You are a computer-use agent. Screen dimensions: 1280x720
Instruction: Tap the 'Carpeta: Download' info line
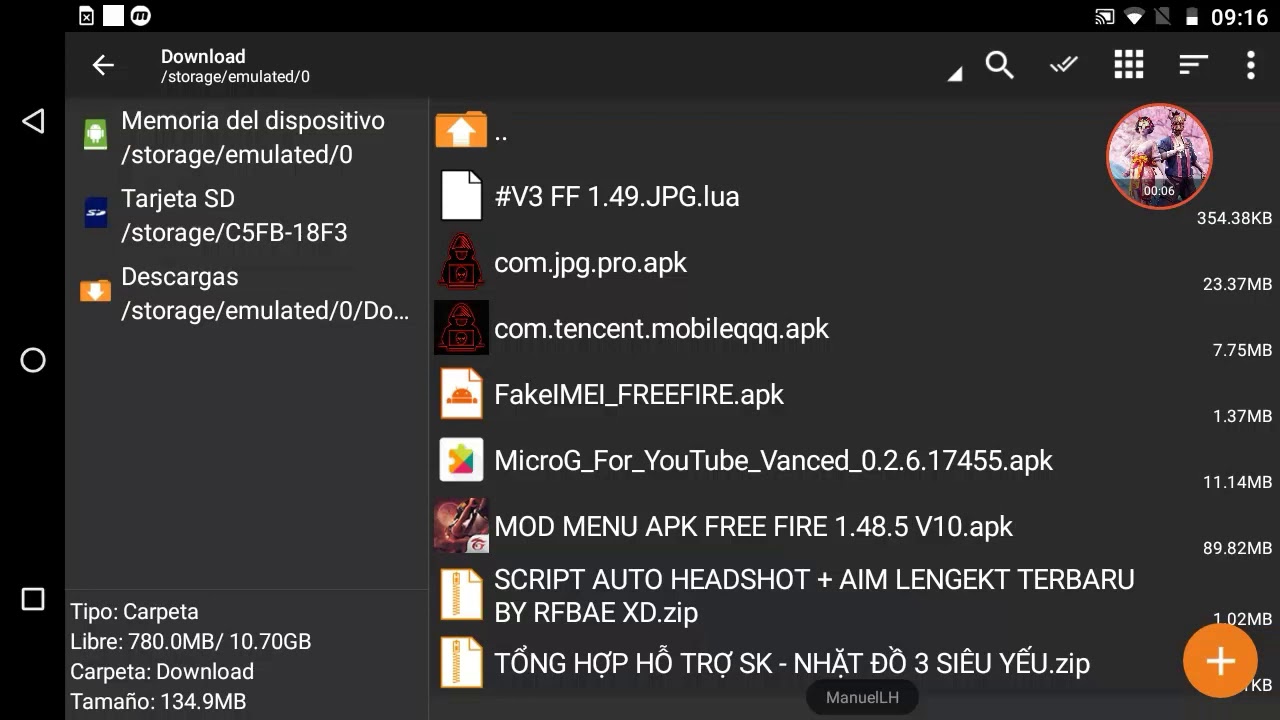pos(162,671)
